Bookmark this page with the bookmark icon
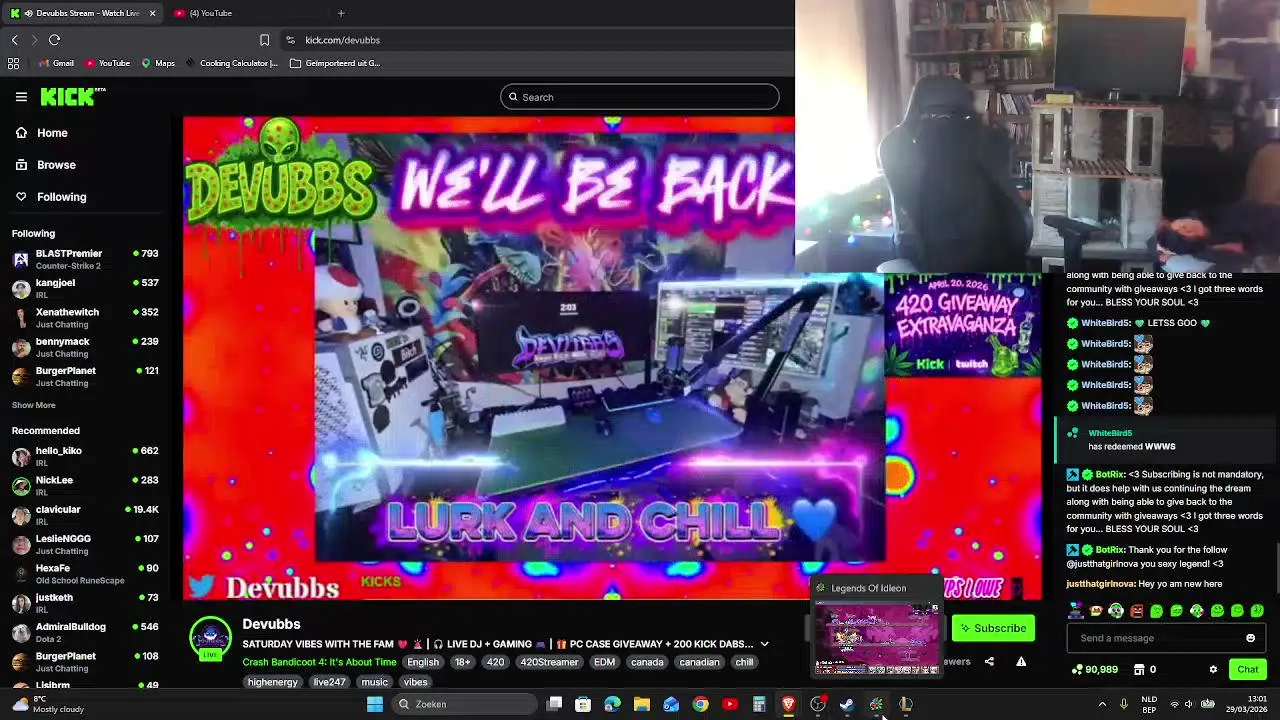 pyautogui.click(x=264, y=40)
